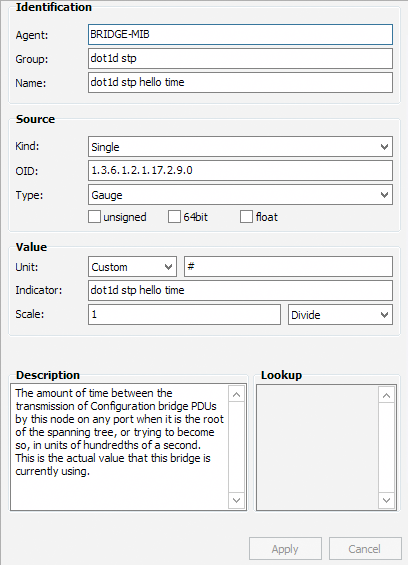Click the OID field with 1.3.6.1.2.1.17.2.9.0
This screenshot has height=565, width=409.
[240, 170]
